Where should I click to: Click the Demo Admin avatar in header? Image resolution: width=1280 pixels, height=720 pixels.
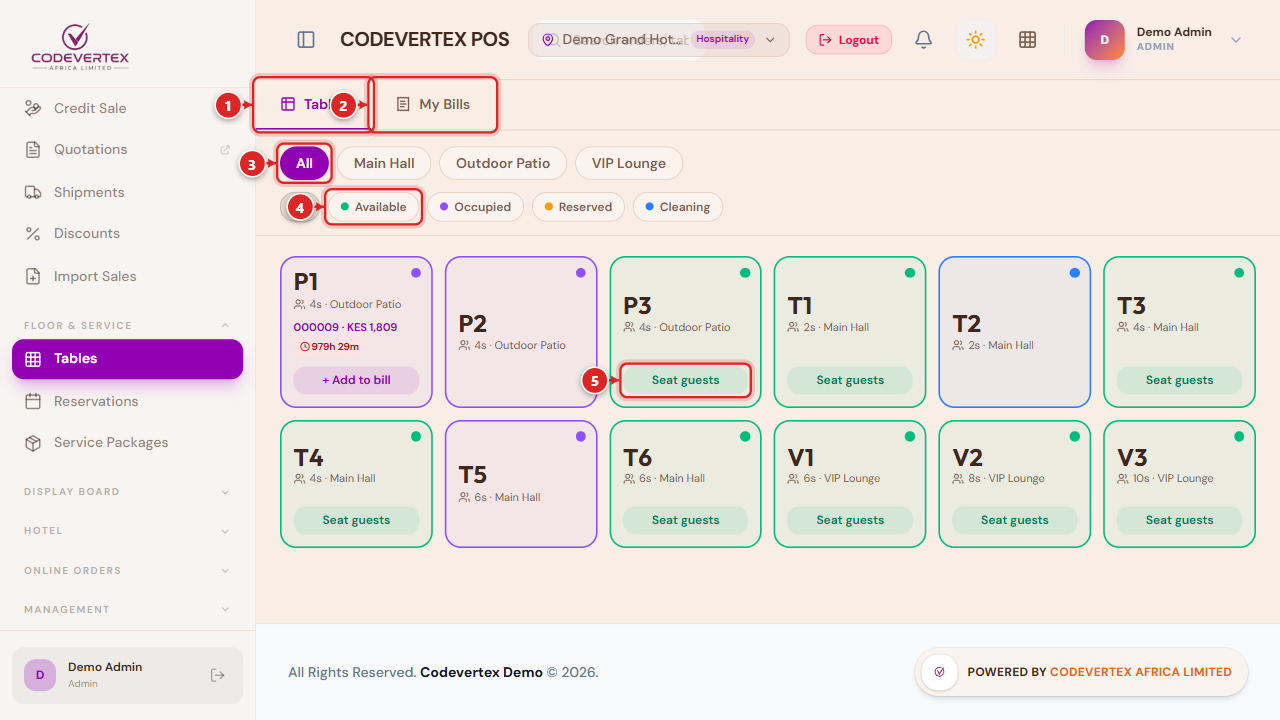(x=1105, y=40)
